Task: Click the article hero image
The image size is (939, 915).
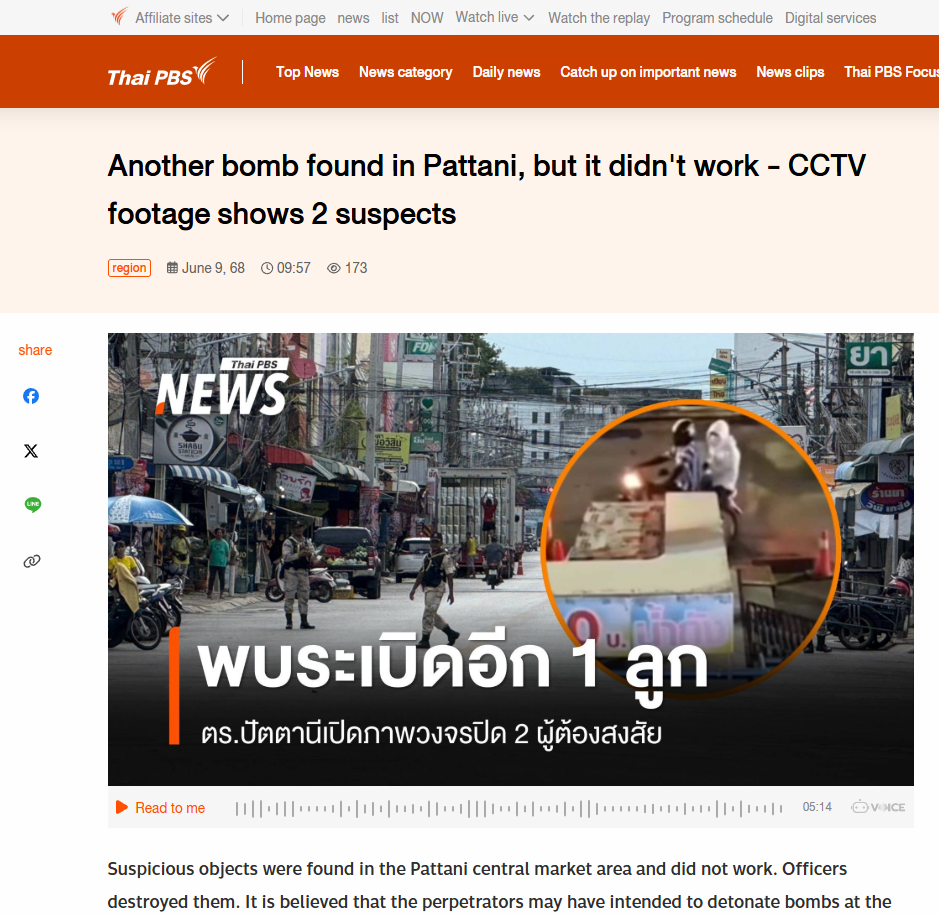Action: tap(511, 559)
